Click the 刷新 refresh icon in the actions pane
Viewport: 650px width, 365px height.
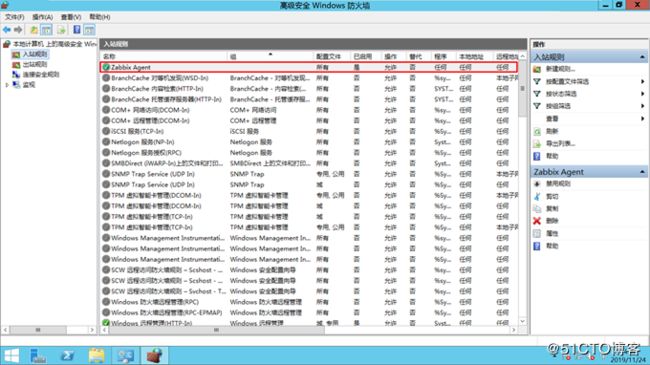click(x=537, y=131)
